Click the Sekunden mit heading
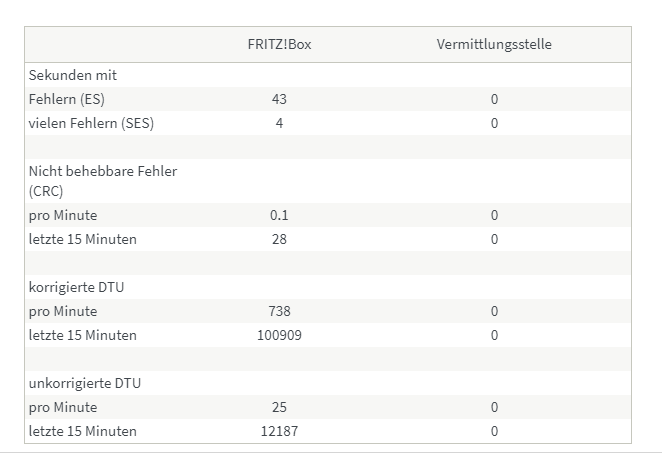 73,75
